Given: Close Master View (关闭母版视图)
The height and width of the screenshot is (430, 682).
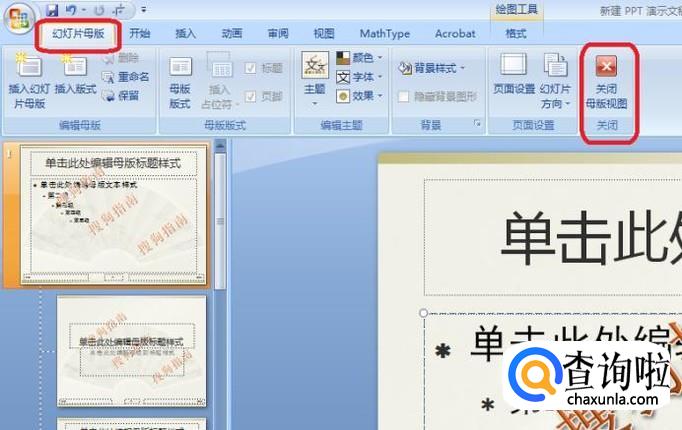Looking at the screenshot, I should pyautogui.click(x=606, y=82).
